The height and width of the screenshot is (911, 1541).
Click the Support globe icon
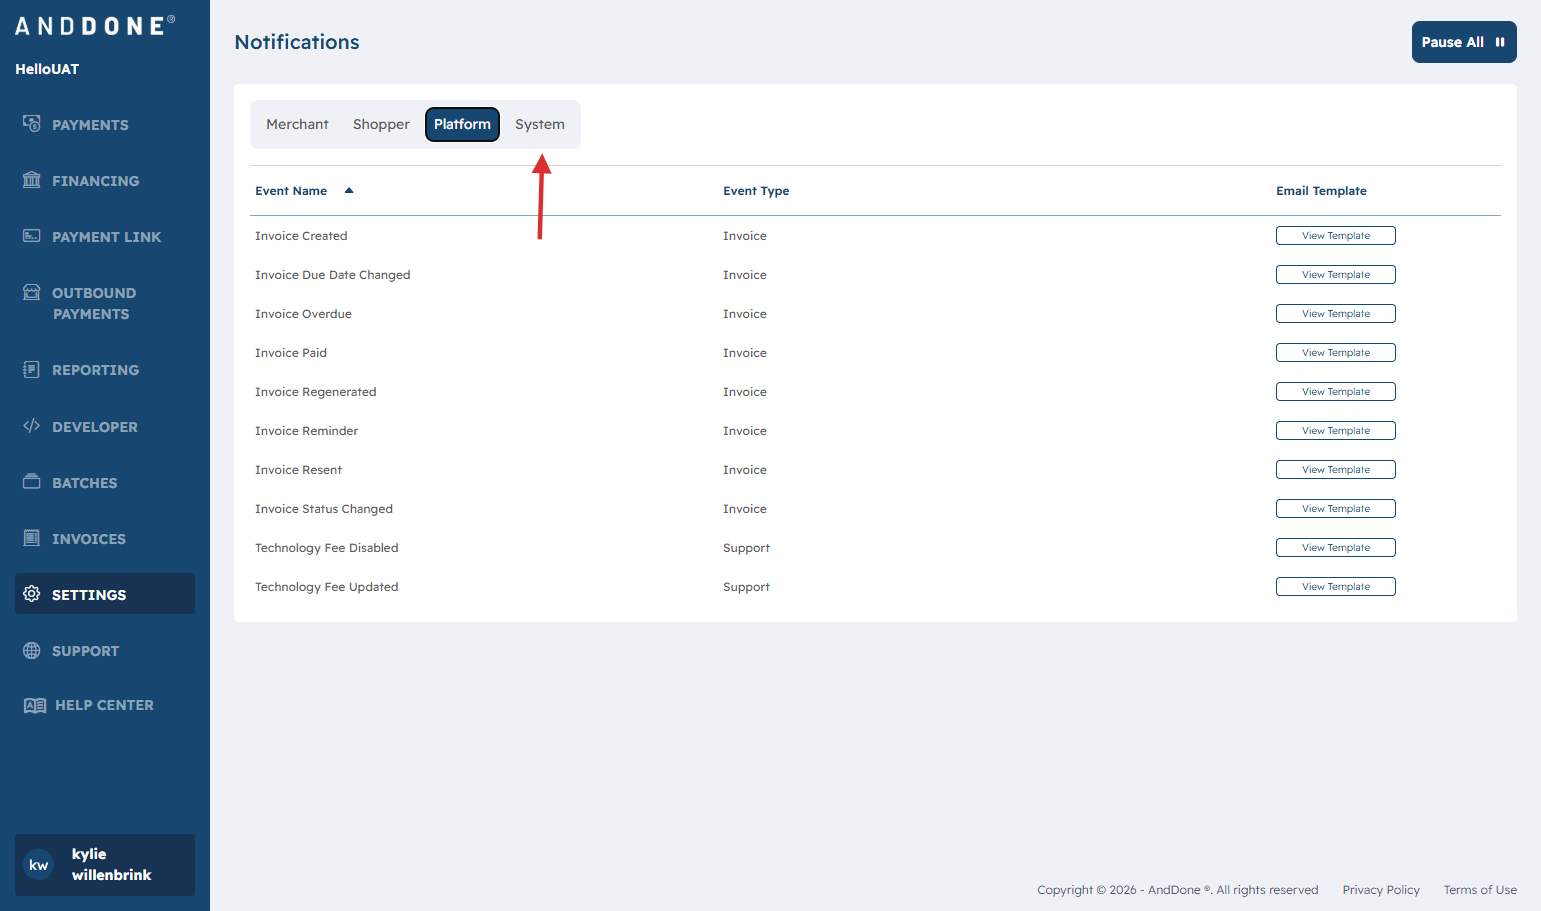click(32, 650)
